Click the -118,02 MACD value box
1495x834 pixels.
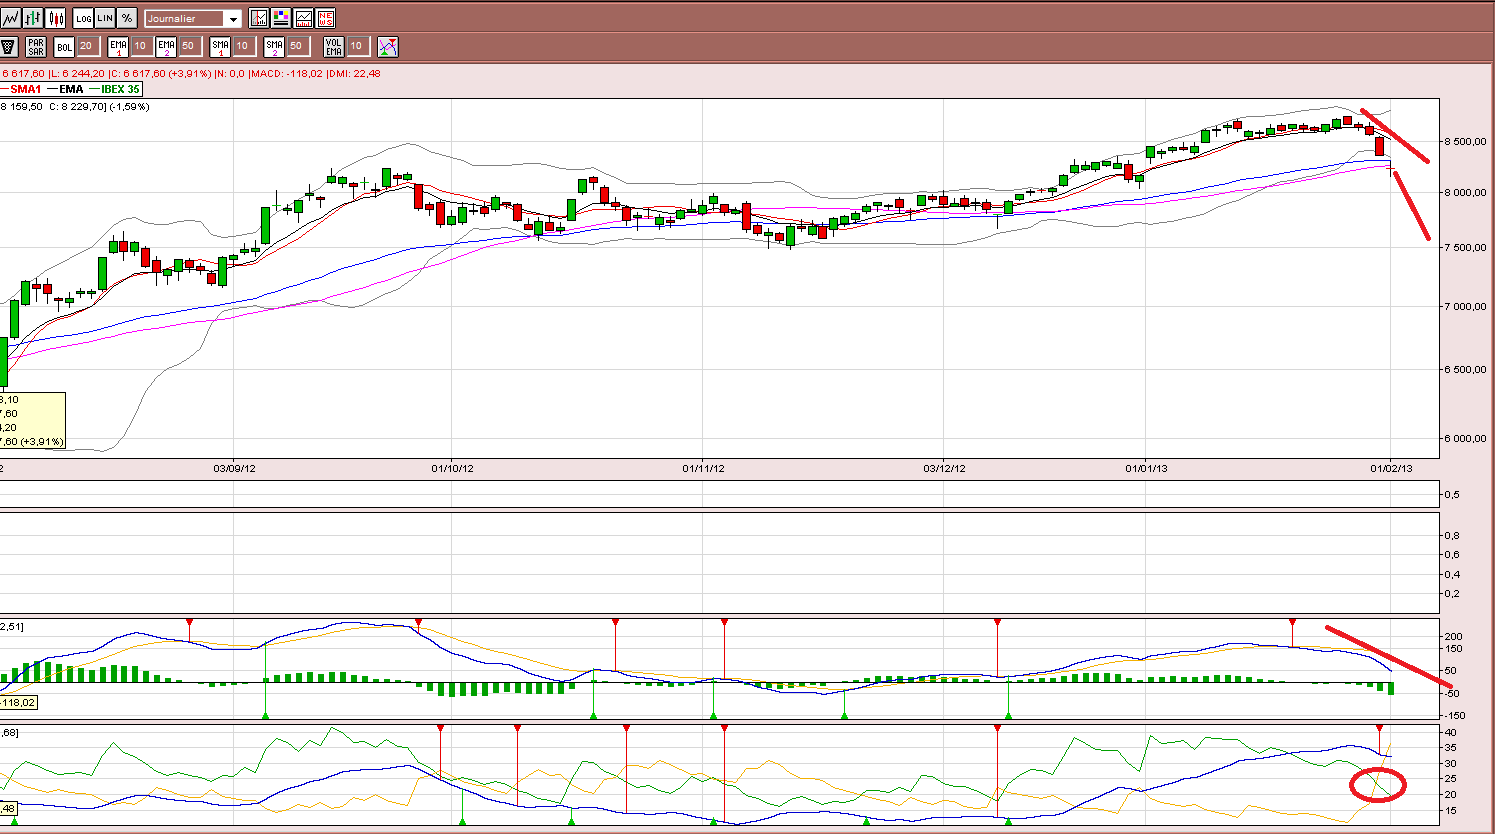coord(18,703)
